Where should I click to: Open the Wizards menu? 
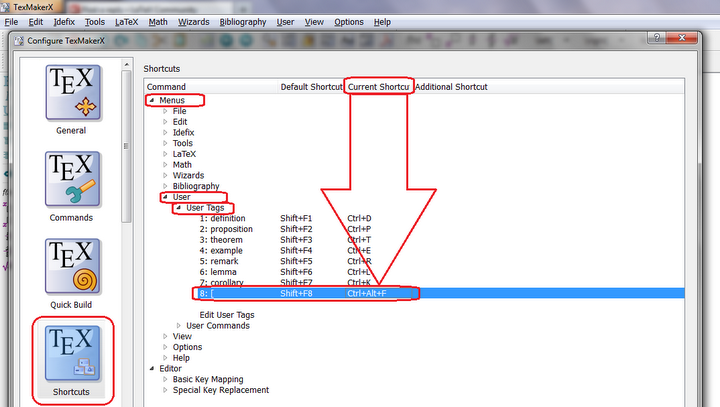(194, 22)
